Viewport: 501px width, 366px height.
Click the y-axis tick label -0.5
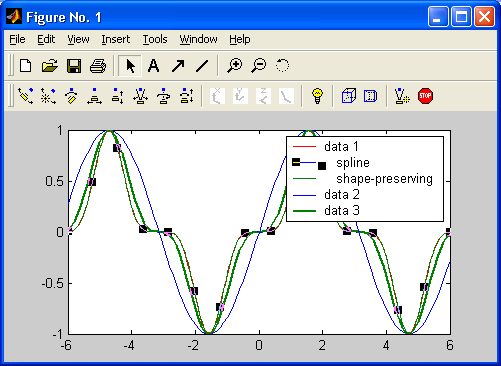coord(52,284)
